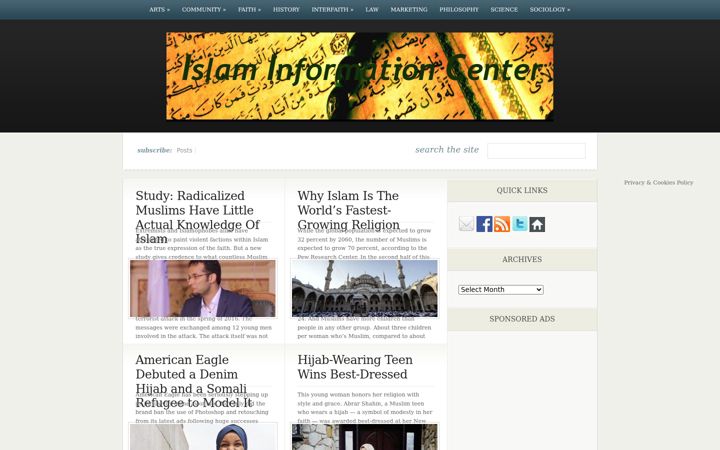Expand the Arts menu
The image size is (720, 450).
159,10
